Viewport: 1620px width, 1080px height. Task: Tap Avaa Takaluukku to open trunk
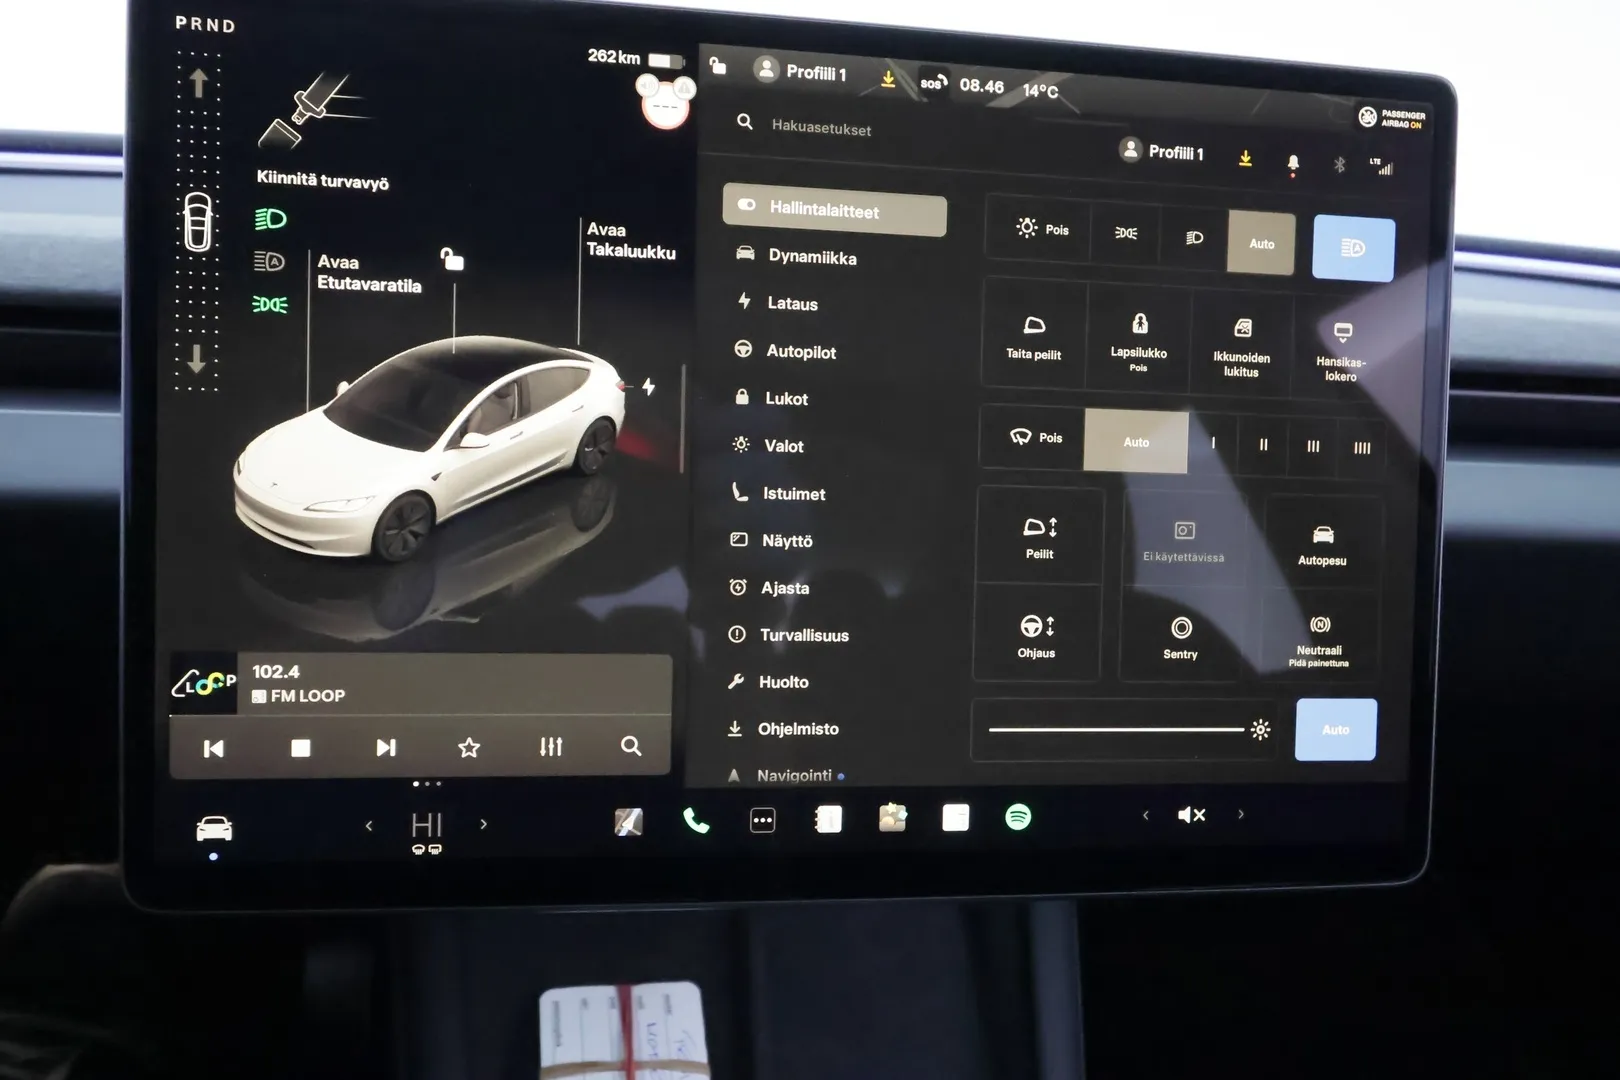[x=630, y=241]
